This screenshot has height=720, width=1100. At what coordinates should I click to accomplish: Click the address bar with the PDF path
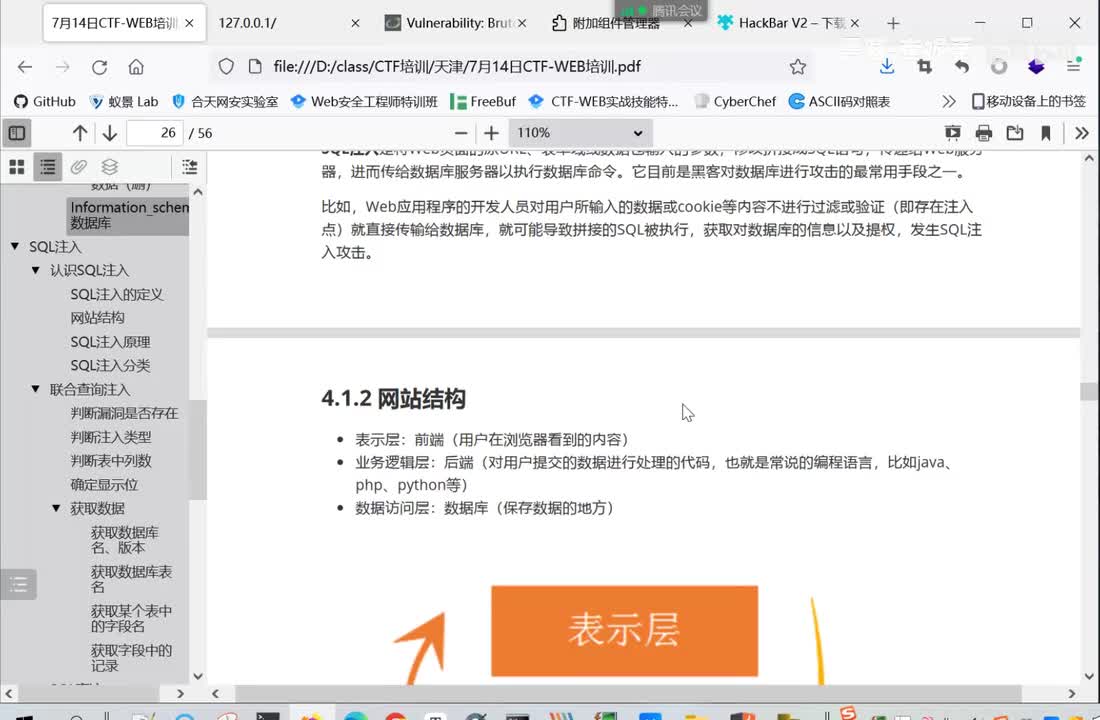511,67
